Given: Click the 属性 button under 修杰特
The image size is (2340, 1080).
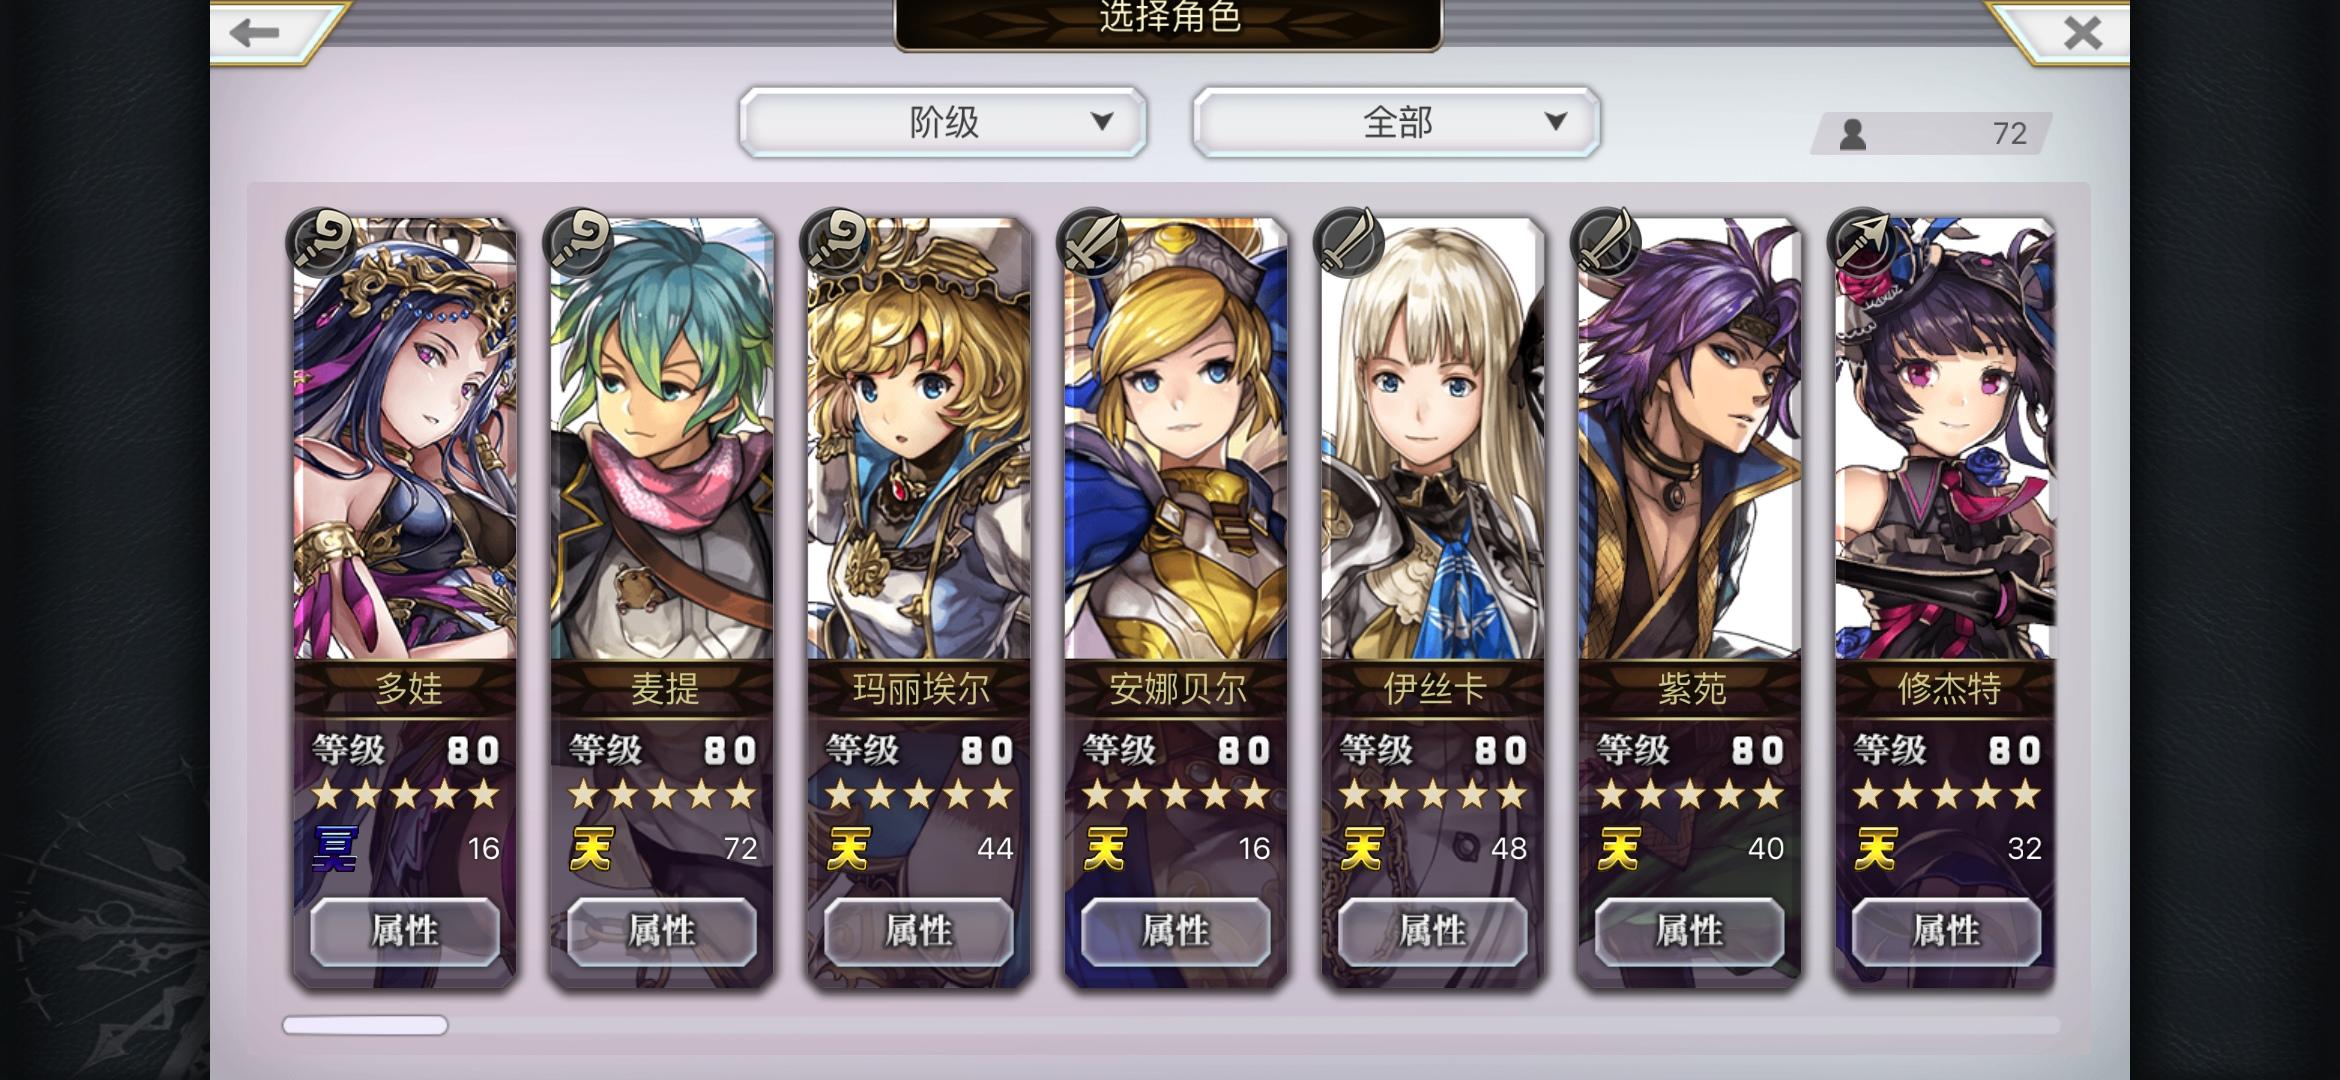Looking at the screenshot, I should 1946,931.
